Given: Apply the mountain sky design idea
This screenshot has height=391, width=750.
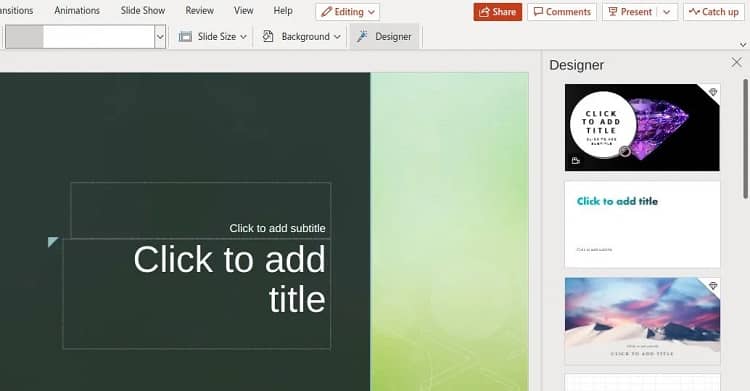Looking at the screenshot, I should 642,321.
